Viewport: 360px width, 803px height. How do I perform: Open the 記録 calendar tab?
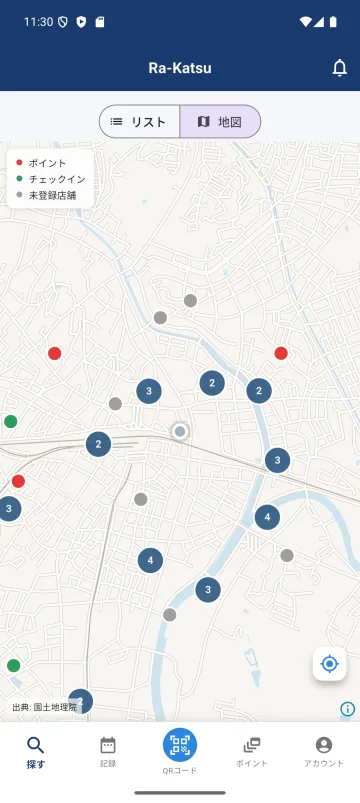108,752
